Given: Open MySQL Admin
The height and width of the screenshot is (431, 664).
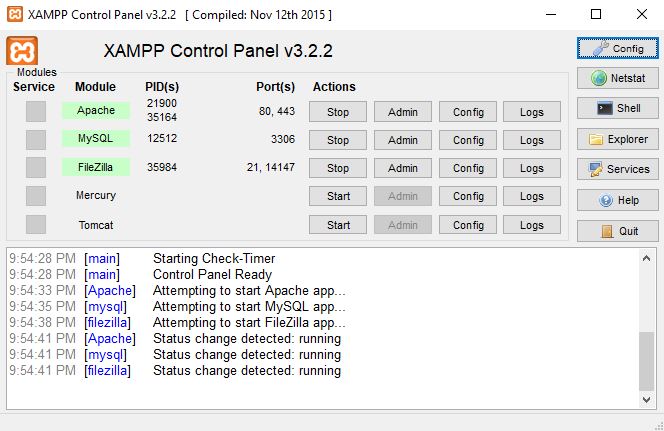Looking at the screenshot, I should (403, 140).
